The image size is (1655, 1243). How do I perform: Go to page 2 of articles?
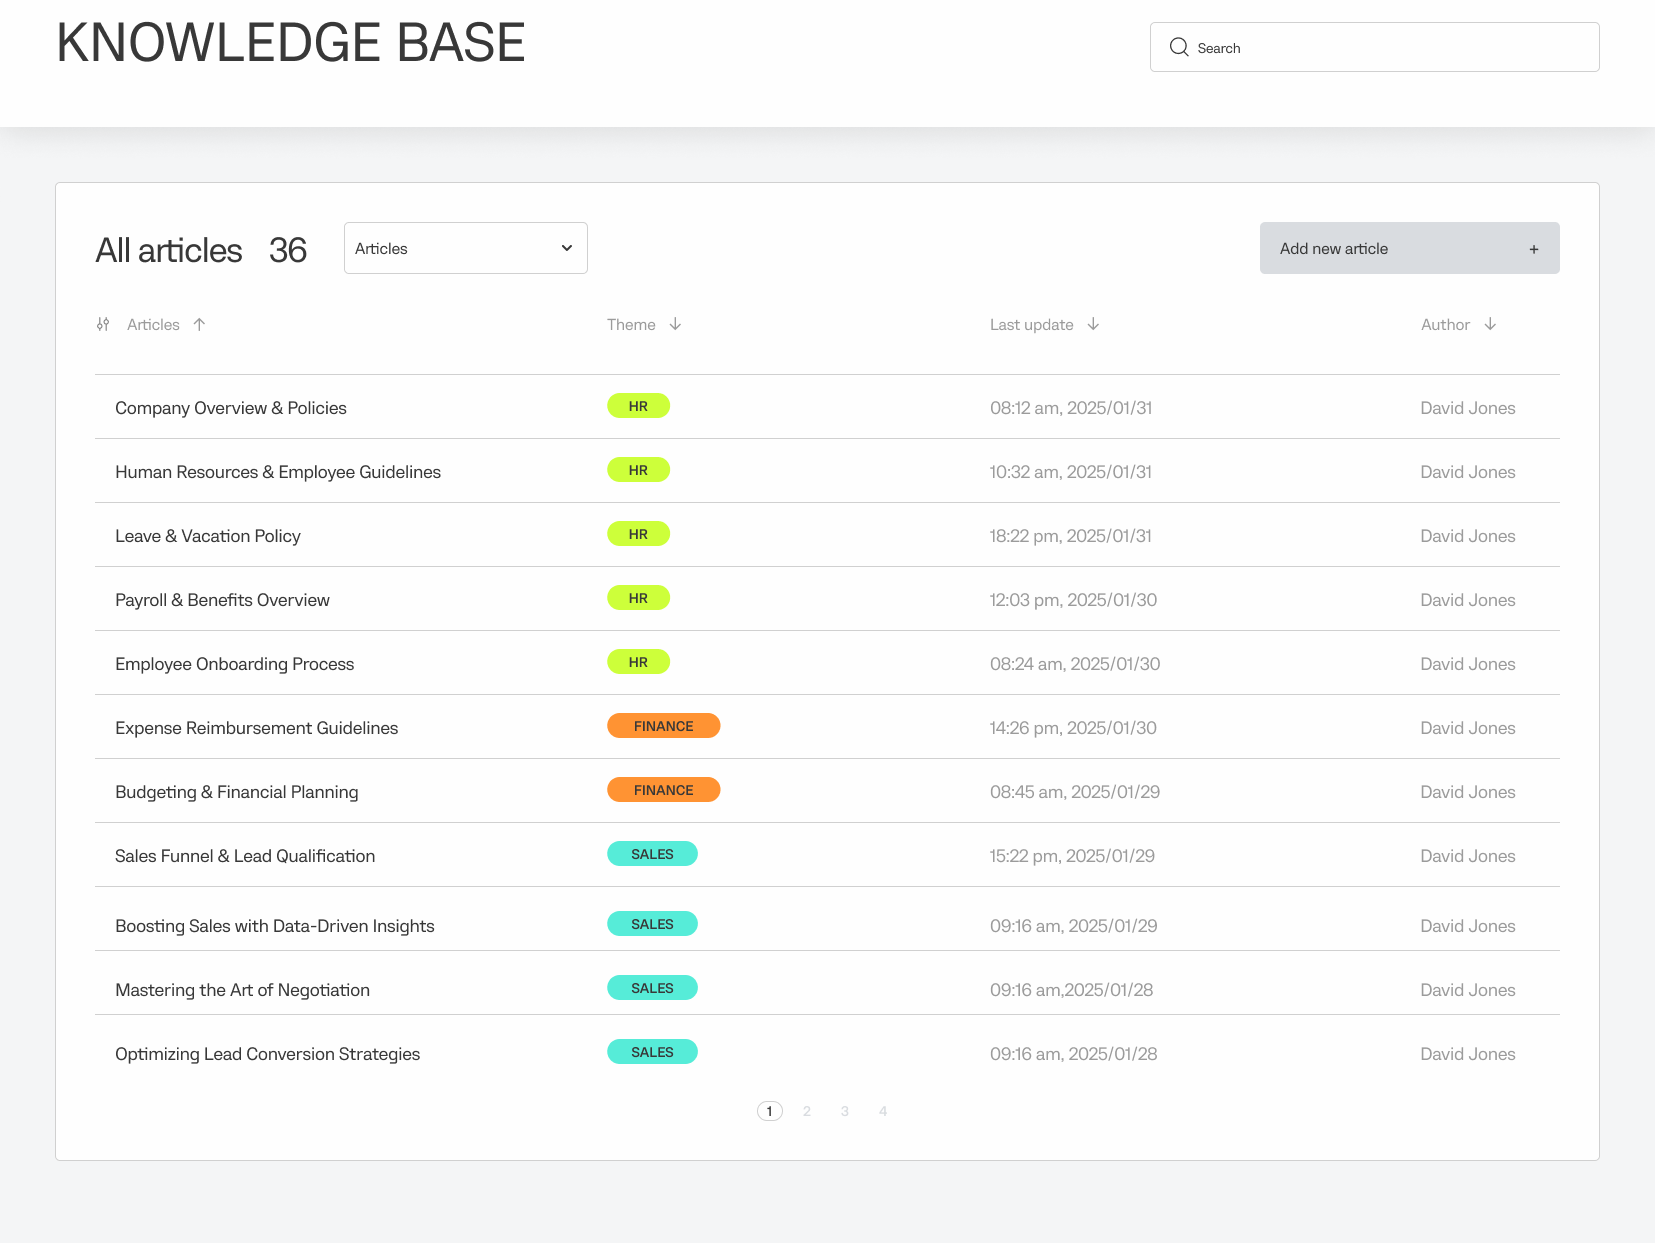pyautogui.click(x=807, y=1111)
